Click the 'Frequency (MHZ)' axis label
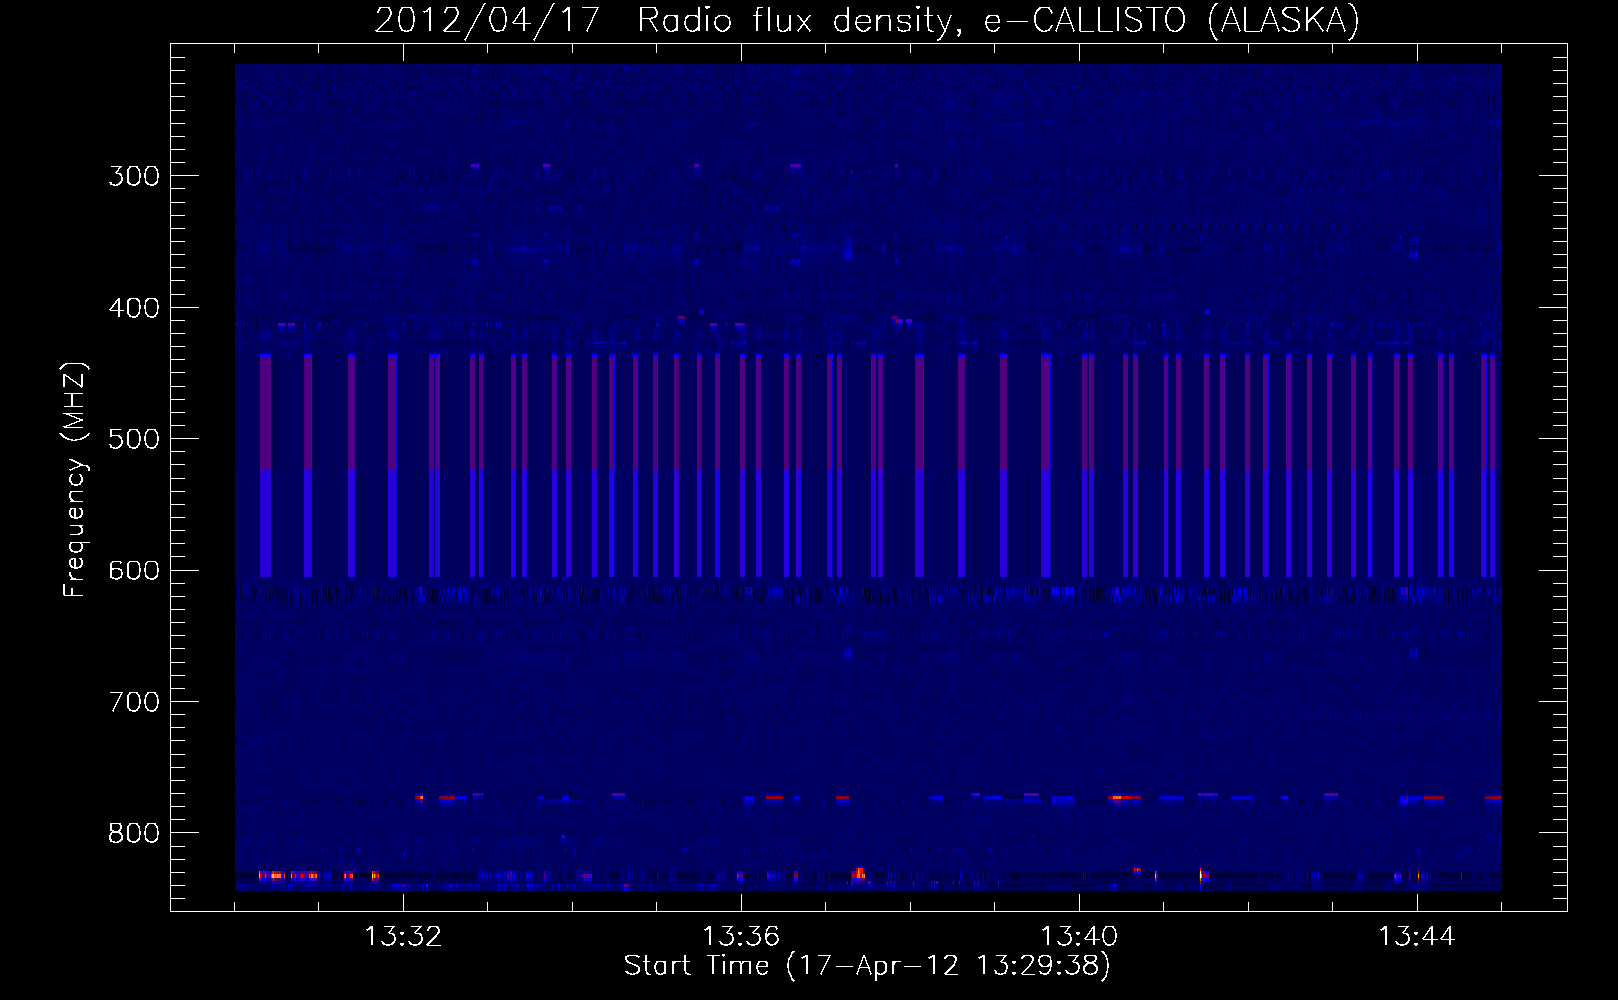The width and height of the screenshot is (1618, 1000). coord(75,479)
